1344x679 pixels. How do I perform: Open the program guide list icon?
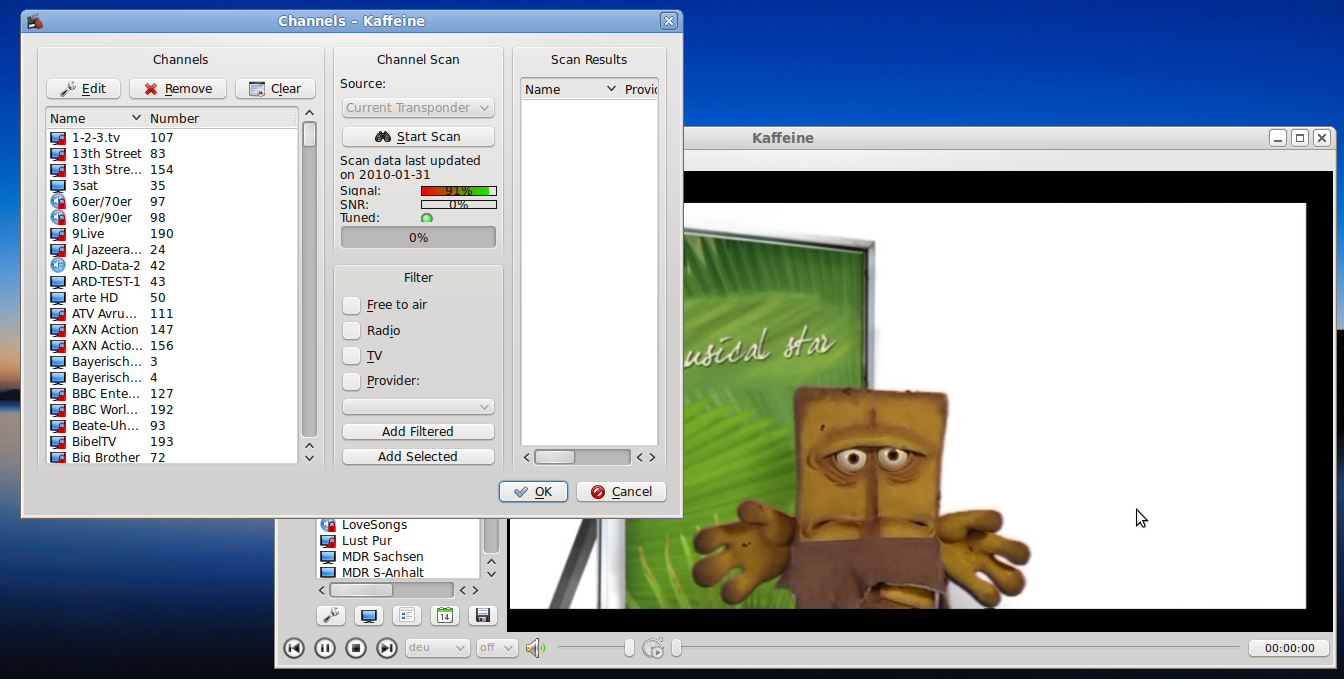pyautogui.click(x=406, y=616)
